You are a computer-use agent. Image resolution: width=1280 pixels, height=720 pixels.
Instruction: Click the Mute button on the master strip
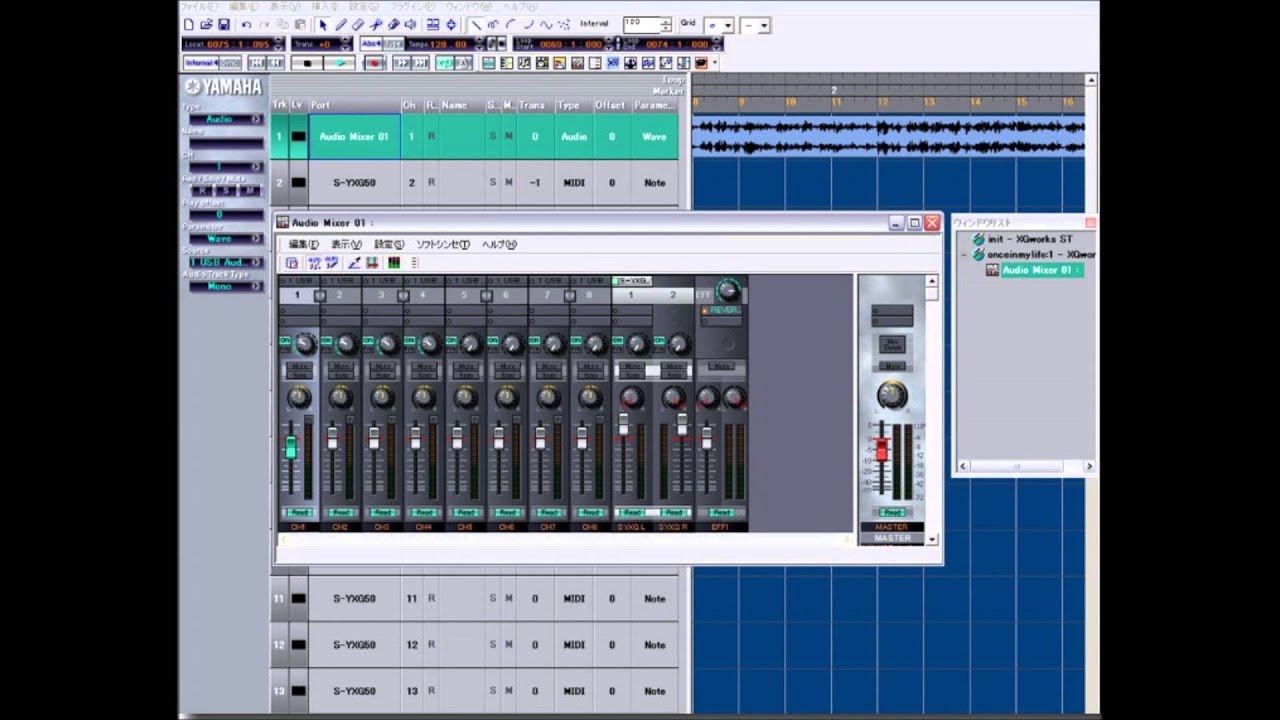(x=892, y=366)
